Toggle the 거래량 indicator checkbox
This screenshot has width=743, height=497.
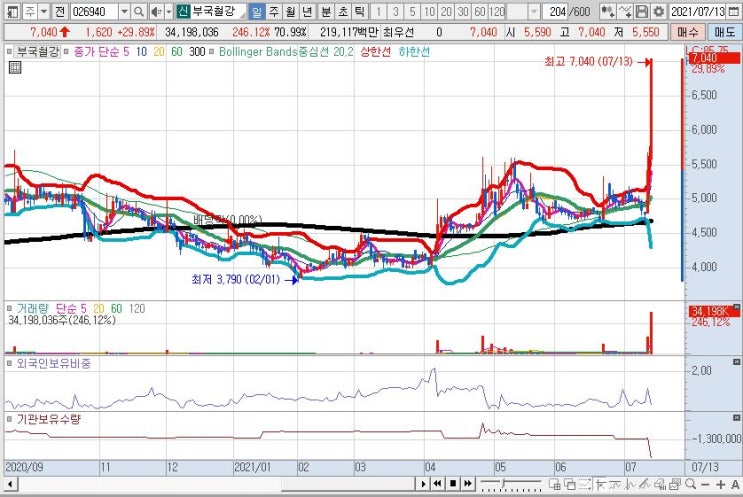[9, 308]
